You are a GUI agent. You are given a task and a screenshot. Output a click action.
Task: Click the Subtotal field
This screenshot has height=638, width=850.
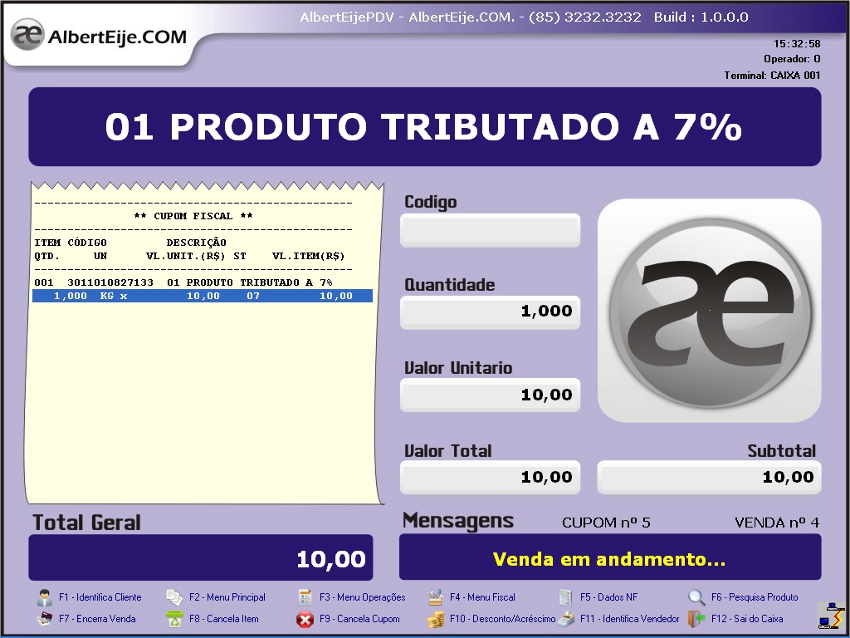709,477
